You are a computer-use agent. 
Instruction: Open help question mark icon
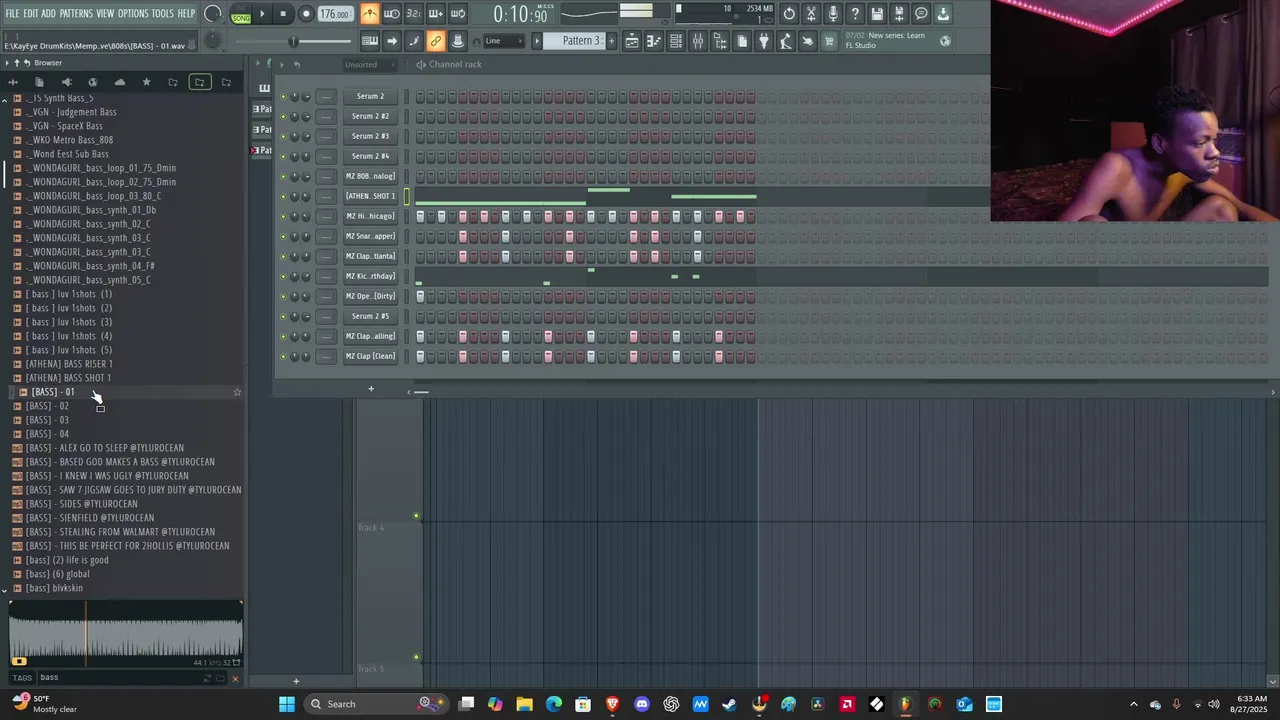tap(855, 14)
